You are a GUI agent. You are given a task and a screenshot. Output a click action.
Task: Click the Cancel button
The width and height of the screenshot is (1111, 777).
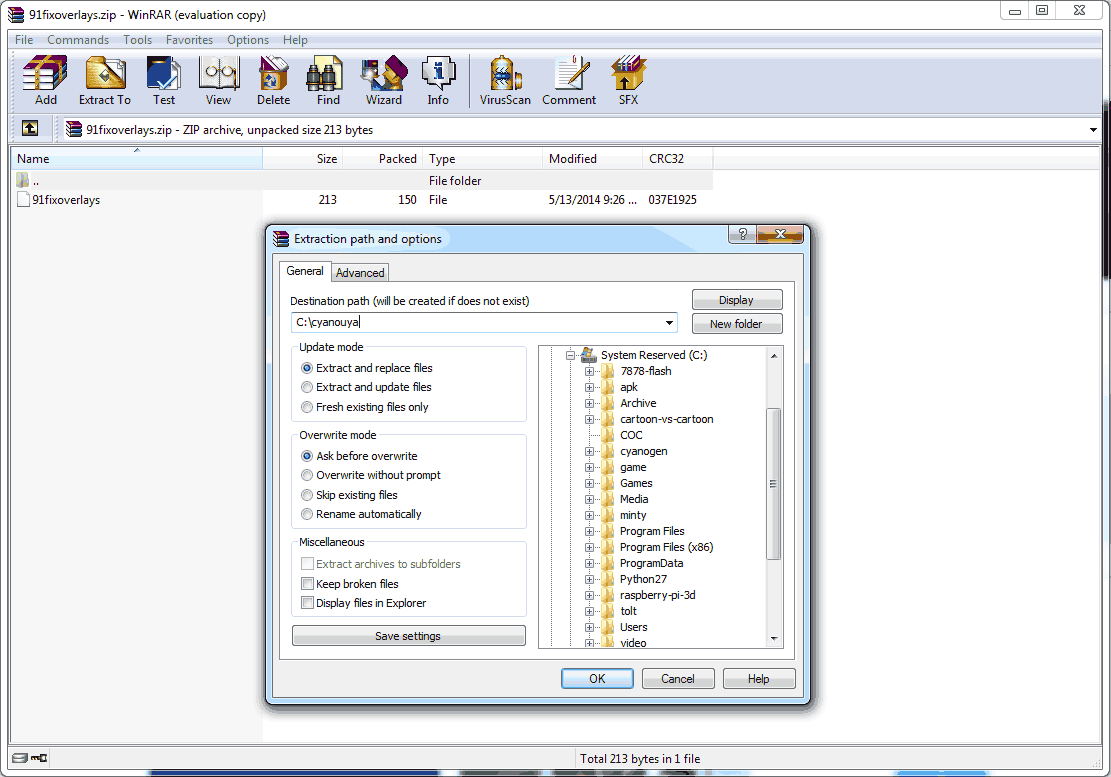coord(678,679)
